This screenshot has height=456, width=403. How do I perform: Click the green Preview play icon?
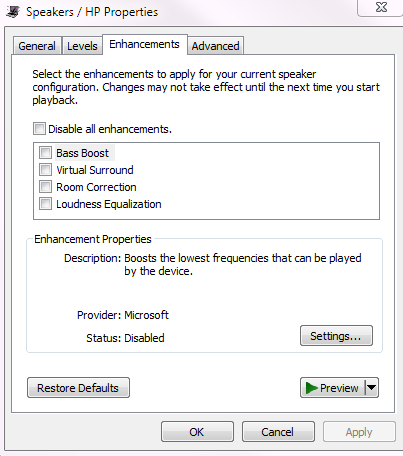(x=311, y=388)
